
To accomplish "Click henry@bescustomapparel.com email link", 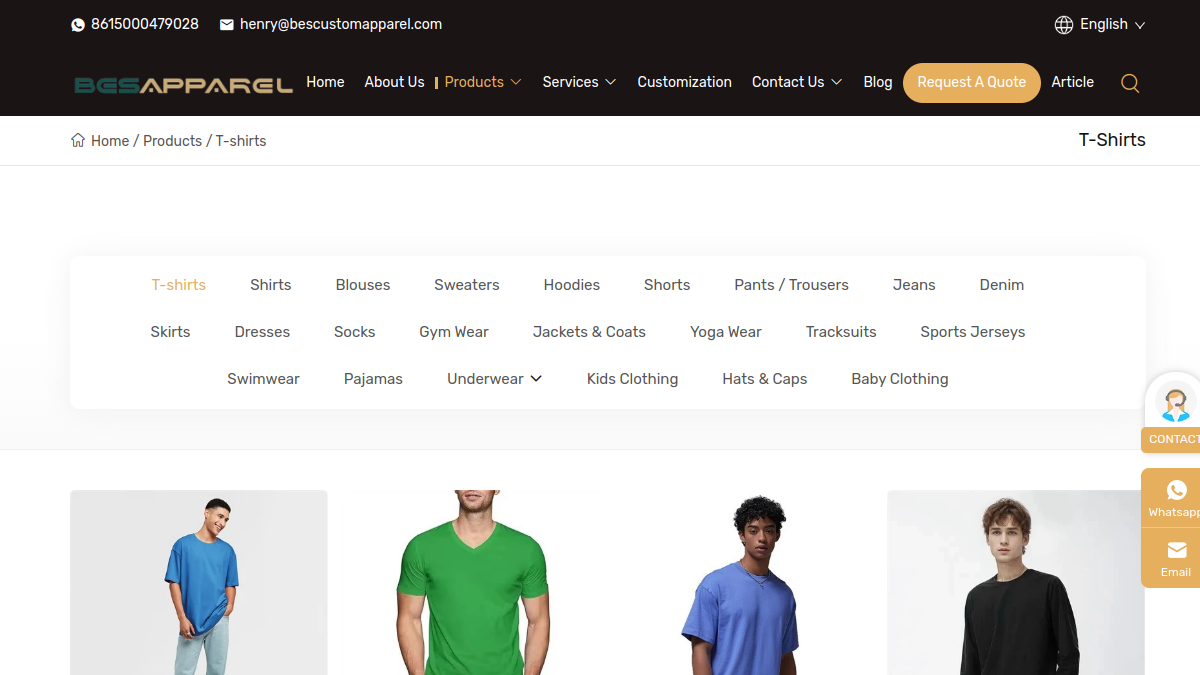I will [341, 24].
